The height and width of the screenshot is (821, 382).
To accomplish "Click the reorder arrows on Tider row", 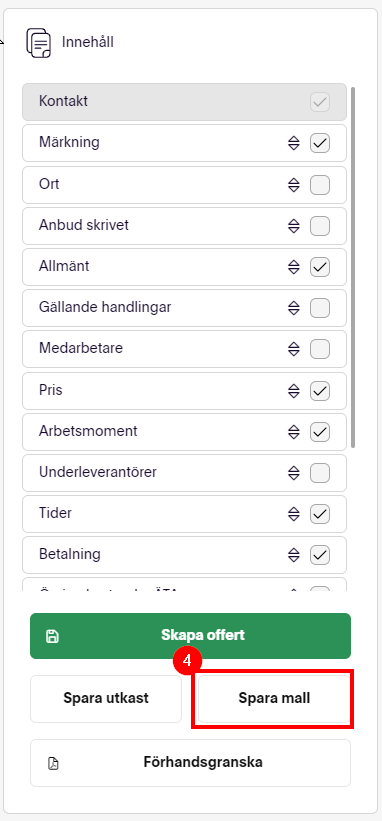I will click(x=294, y=514).
